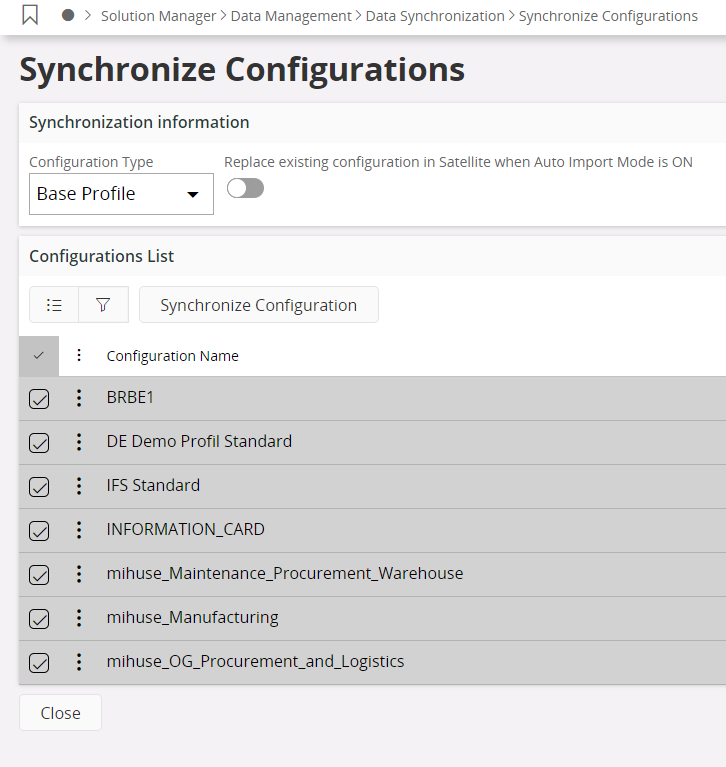The height and width of the screenshot is (767, 726).
Task: Uncheck the INFORMATION_CARD row checkbox
Action: click(39, 531)
